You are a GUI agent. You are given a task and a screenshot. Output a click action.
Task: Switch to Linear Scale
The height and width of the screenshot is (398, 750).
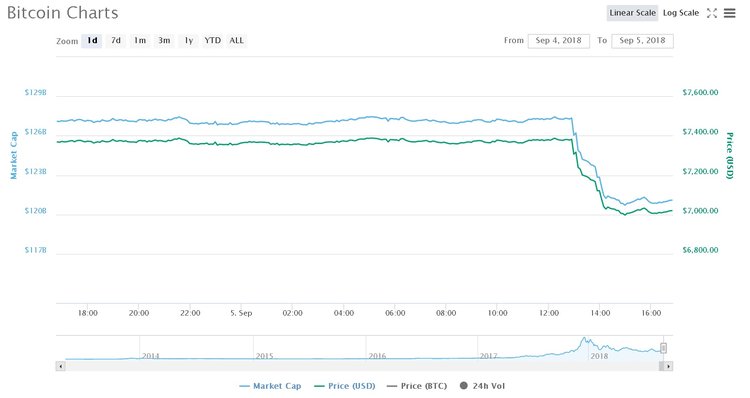coord(632,13)
